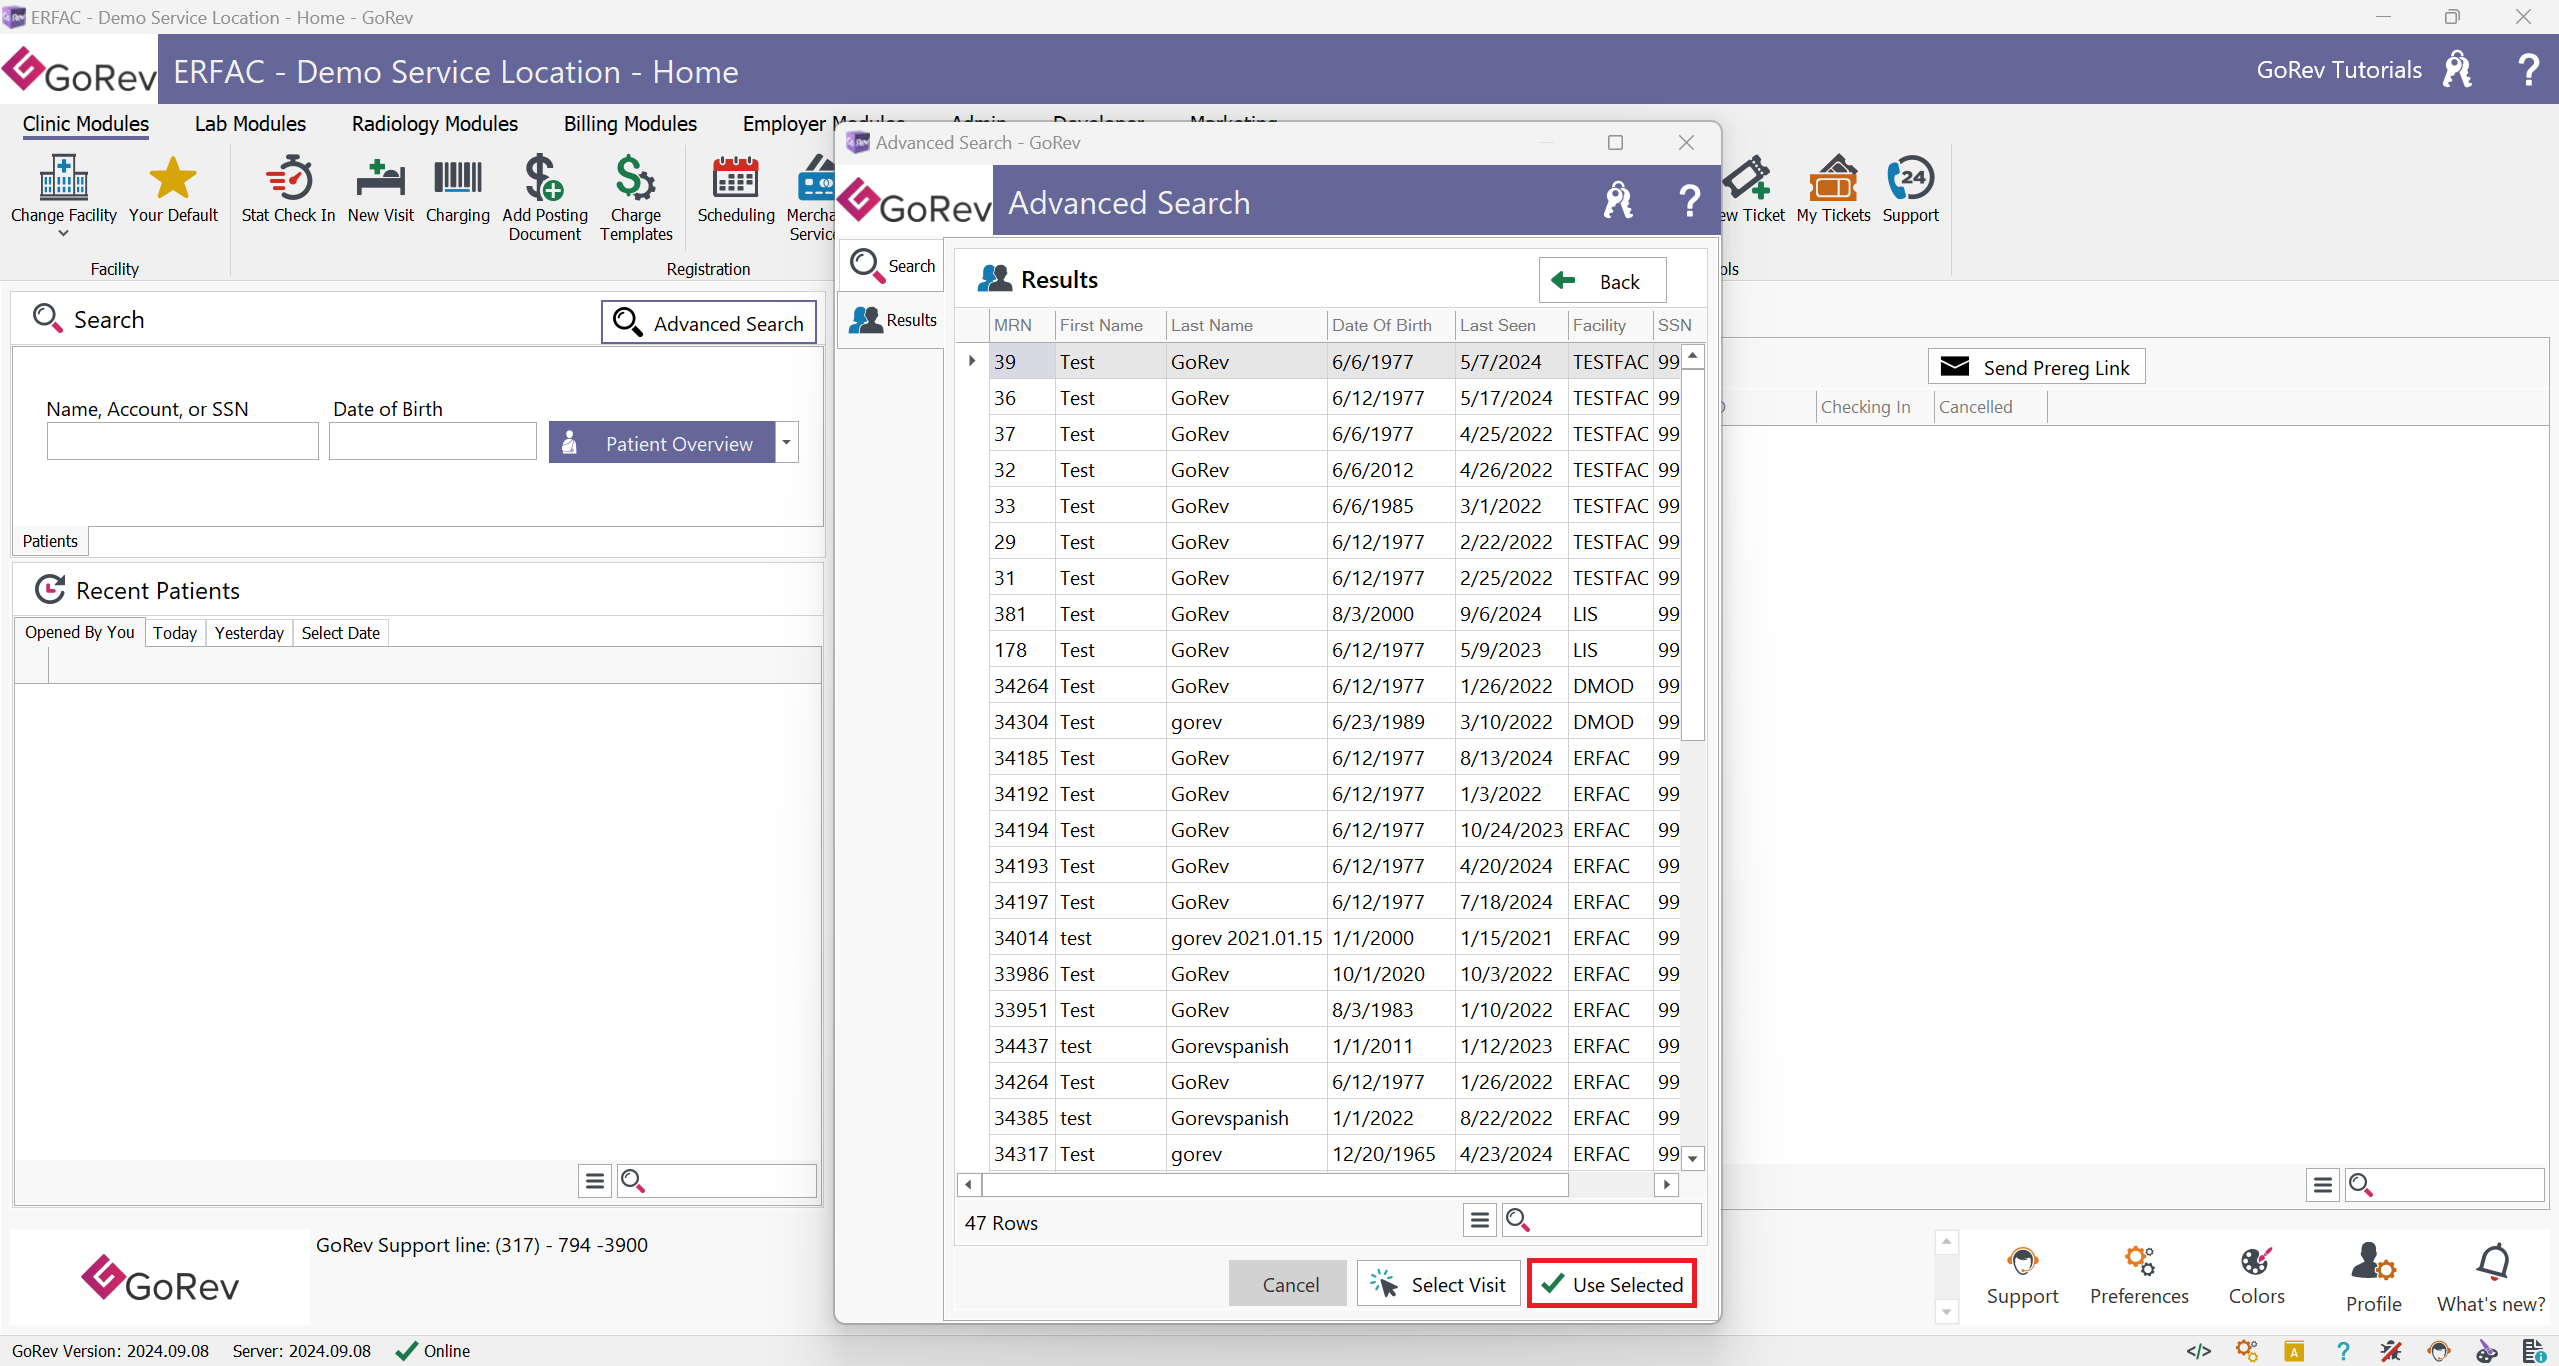Open the Change Facility icon
Viewport: 2559px width, 1366px height.
(63, 178)
